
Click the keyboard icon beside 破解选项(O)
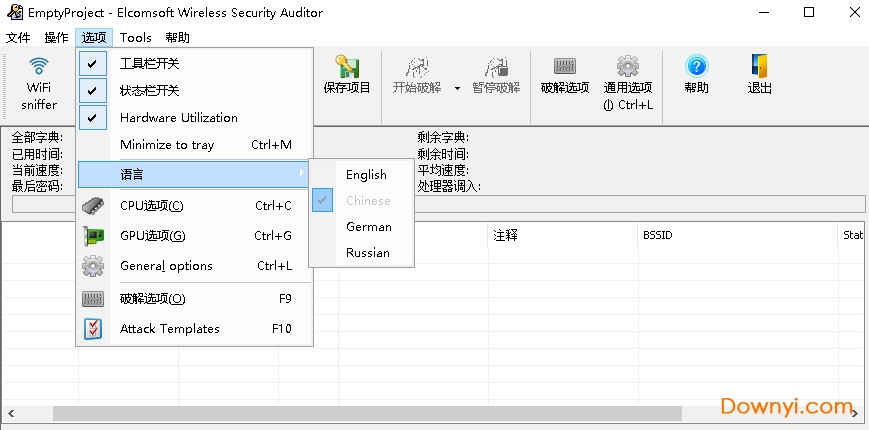(93, 299)
